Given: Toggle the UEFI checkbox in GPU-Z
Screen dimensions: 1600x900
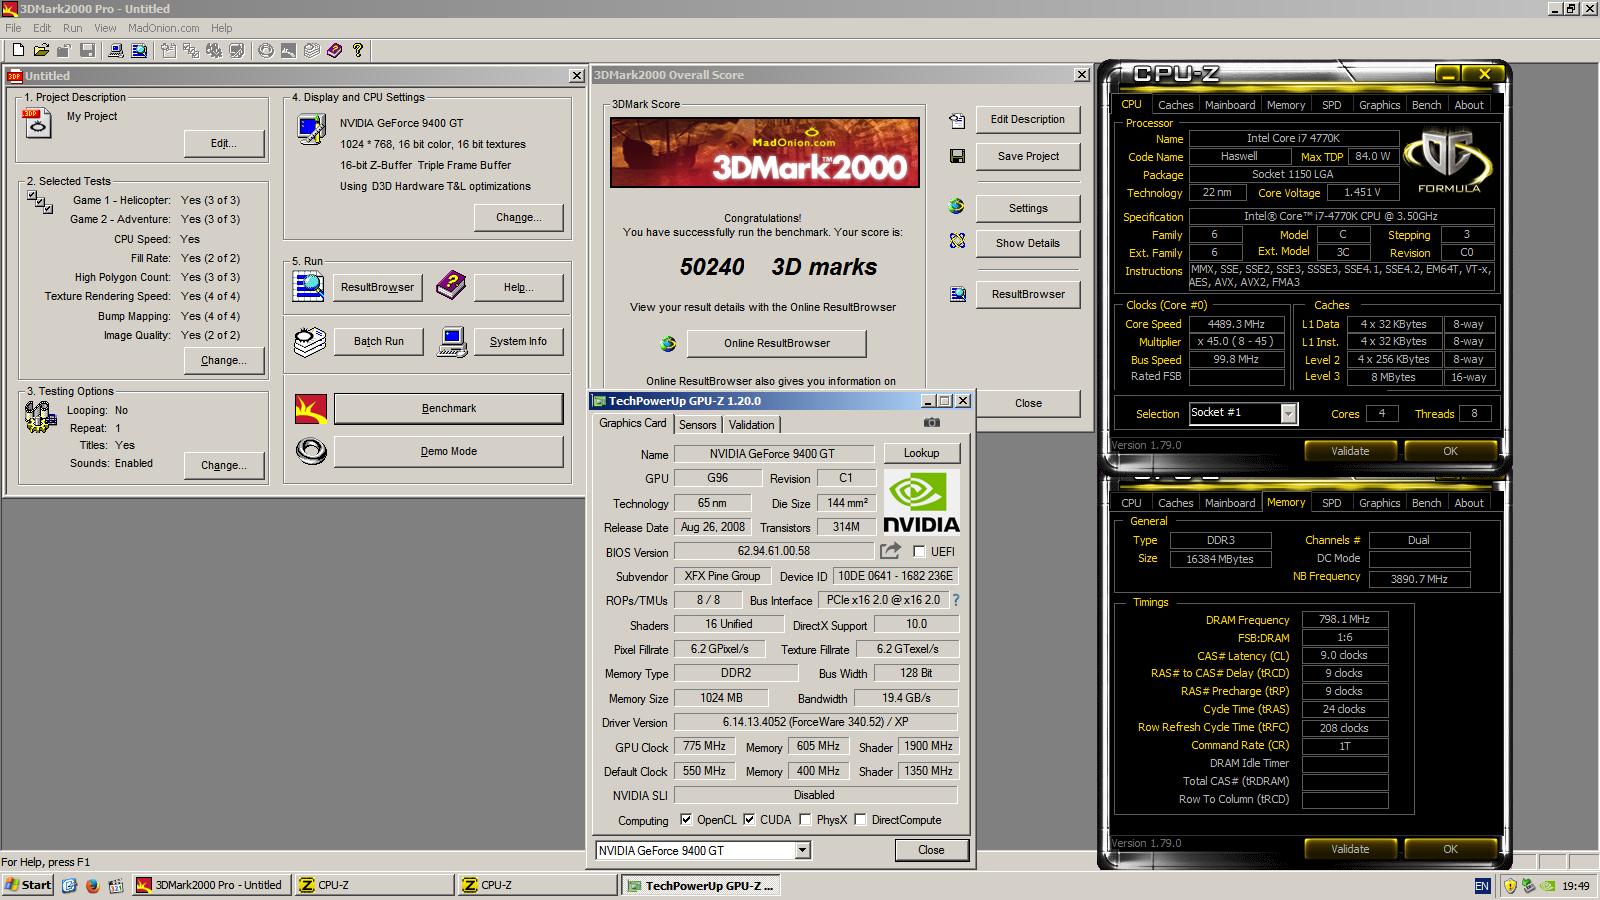Looking at the screenshot, I should tap(919, 552).
